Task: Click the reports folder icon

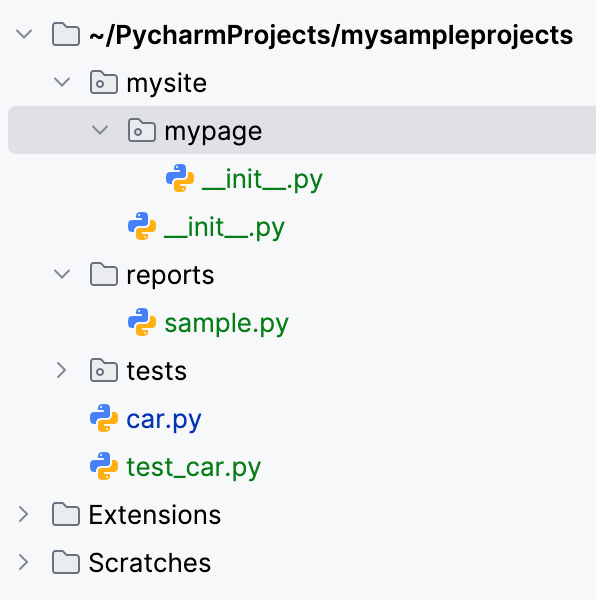Action: click(104, 274)
